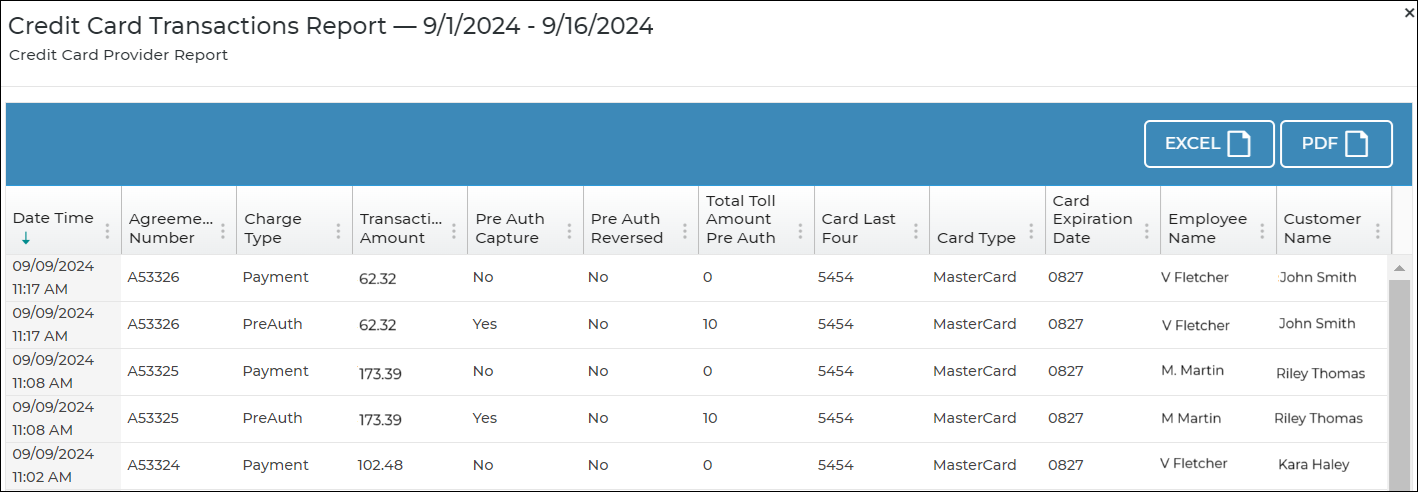Open the Pre Auth Reversed column options
Viewport: 1418px width, 492px height.
(685, 231)
